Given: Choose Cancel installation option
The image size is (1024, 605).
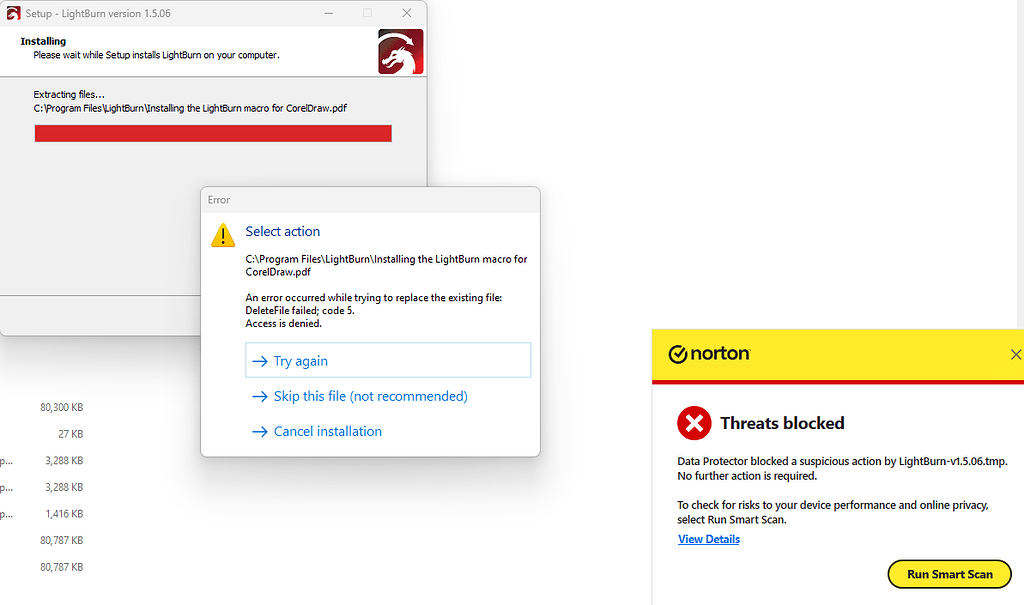Looking at the screenshot, I should coord(327,431).
